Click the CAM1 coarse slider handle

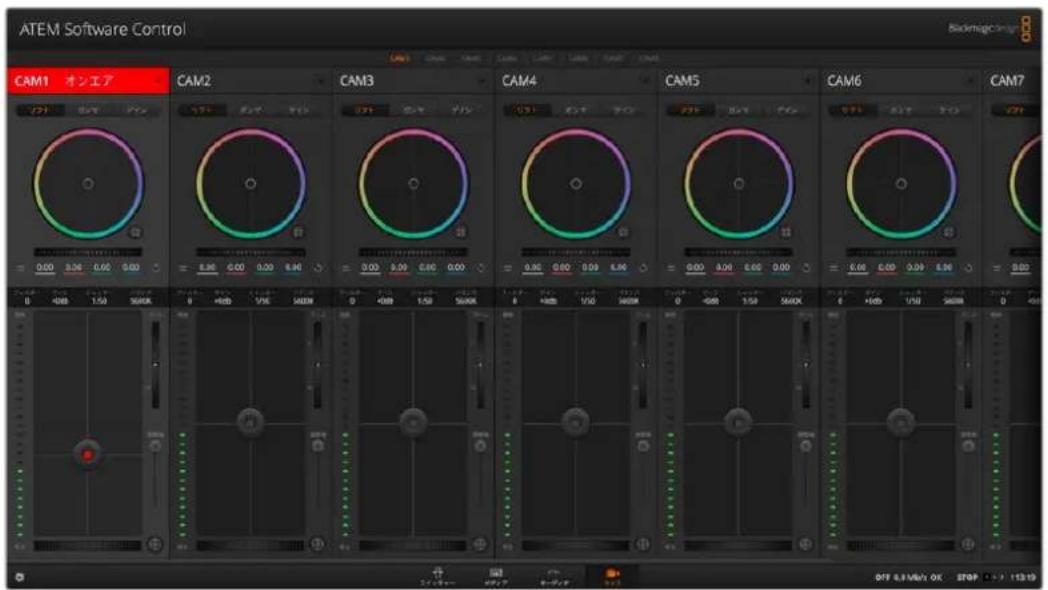pyautogui.click(x=155, y=365)
